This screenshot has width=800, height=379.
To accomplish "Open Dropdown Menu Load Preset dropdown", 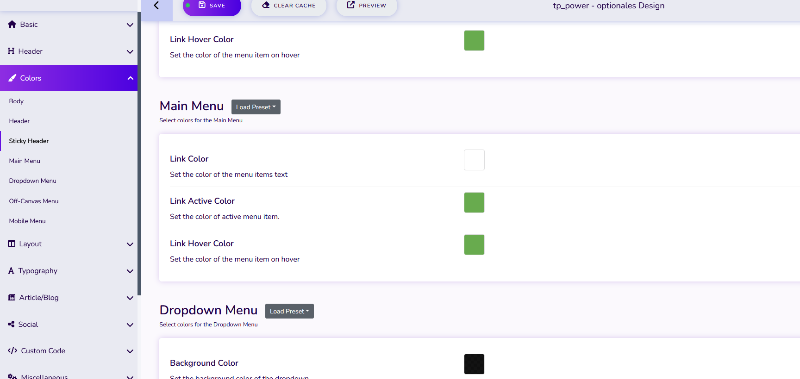I will tap(289, 311).
